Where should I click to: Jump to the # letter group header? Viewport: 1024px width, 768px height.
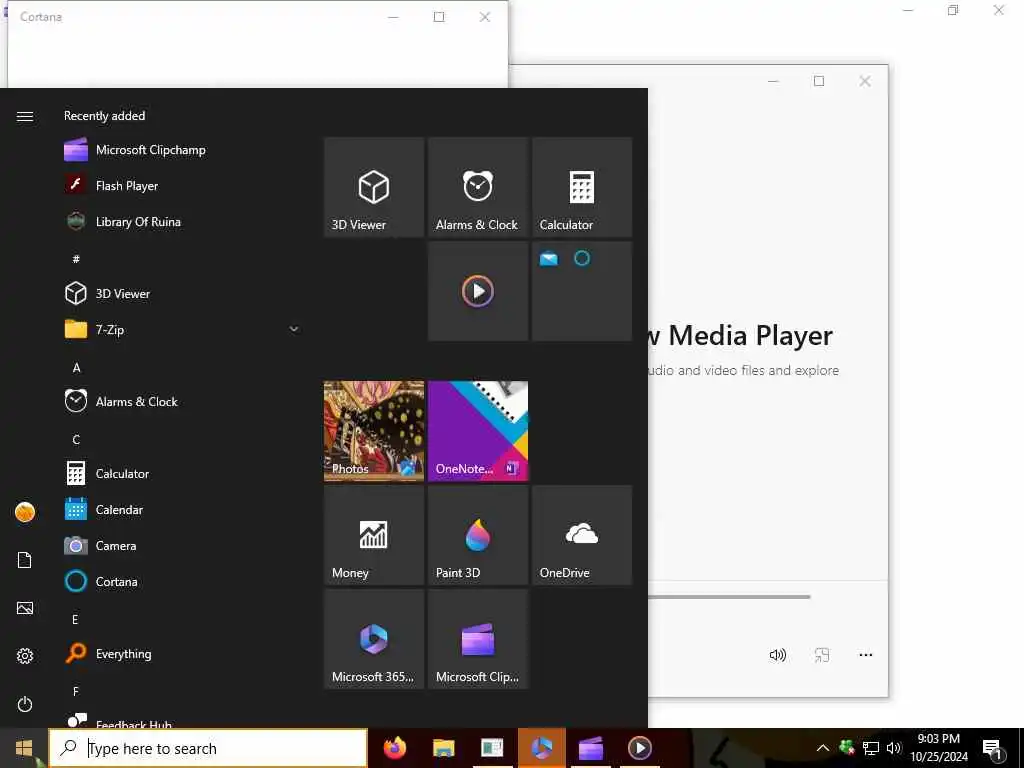76,259
